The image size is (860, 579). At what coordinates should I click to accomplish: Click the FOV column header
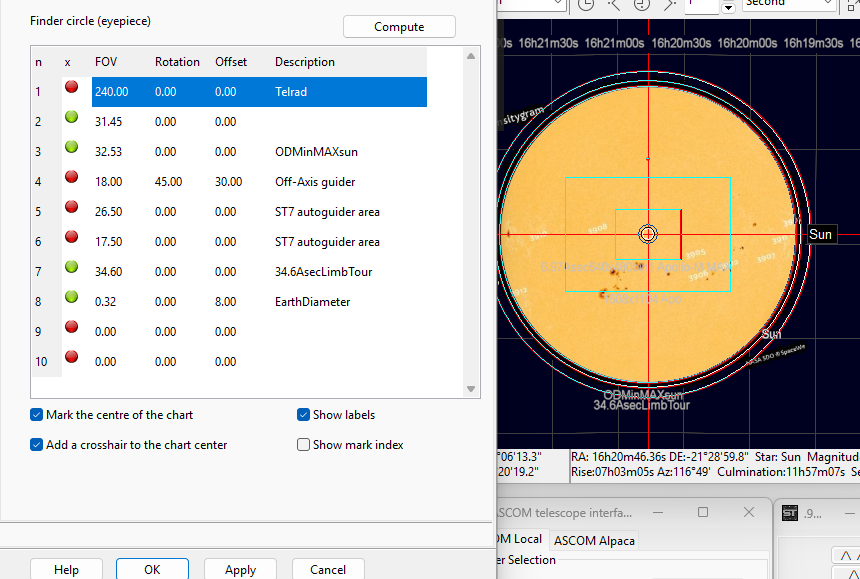click(106, 62)
